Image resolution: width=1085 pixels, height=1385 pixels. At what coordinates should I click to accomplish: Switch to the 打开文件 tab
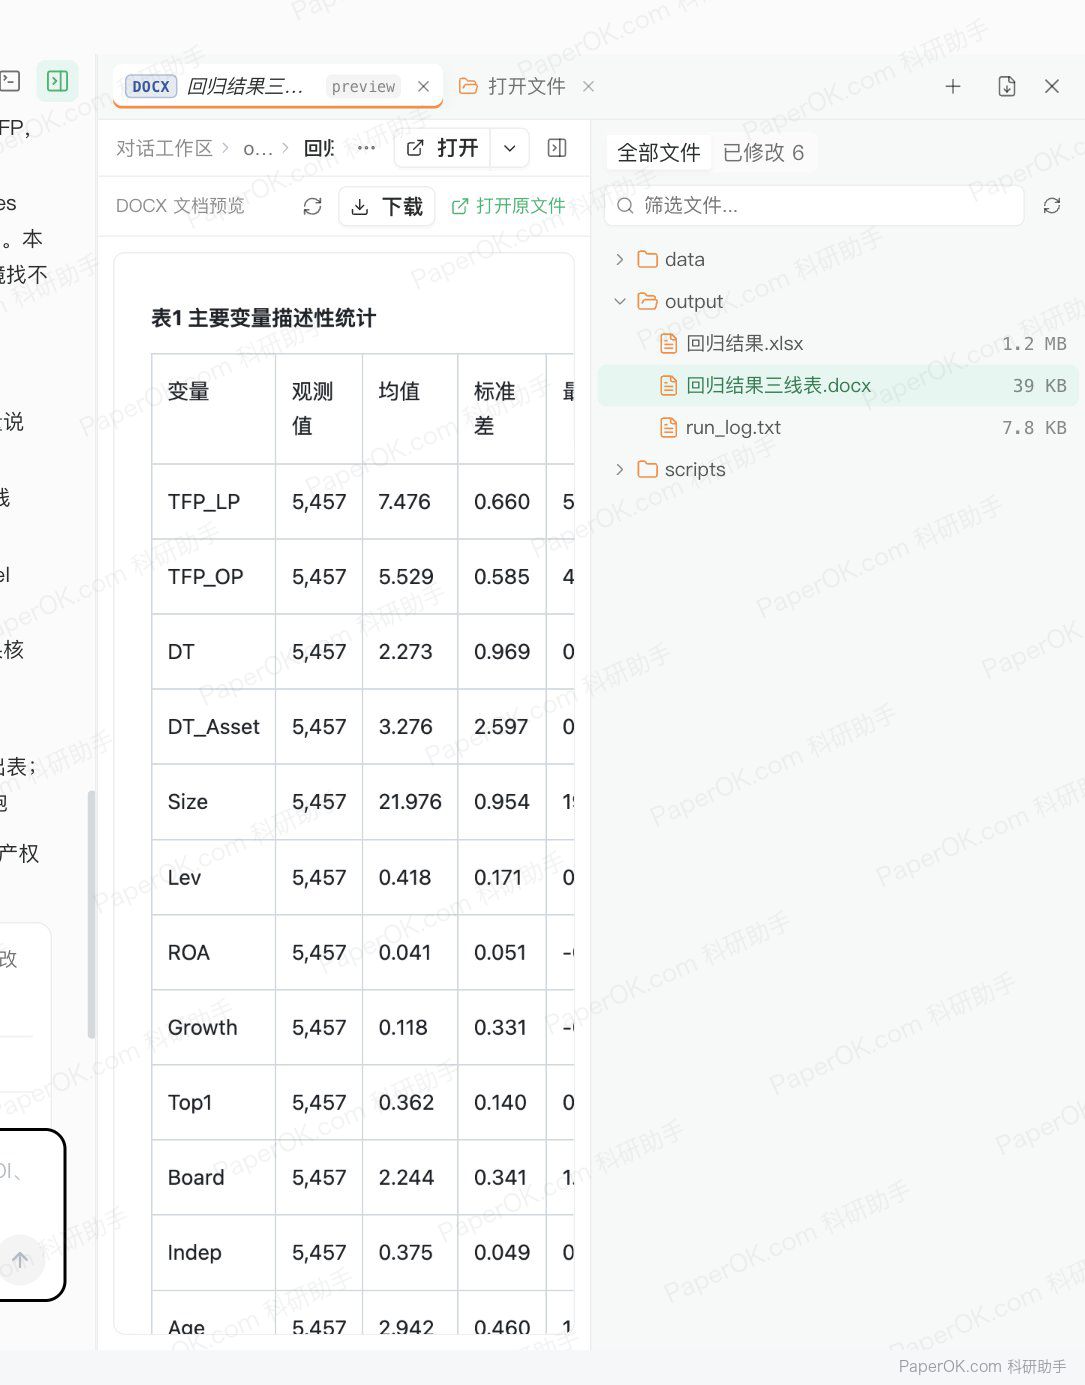click(513, 86)
